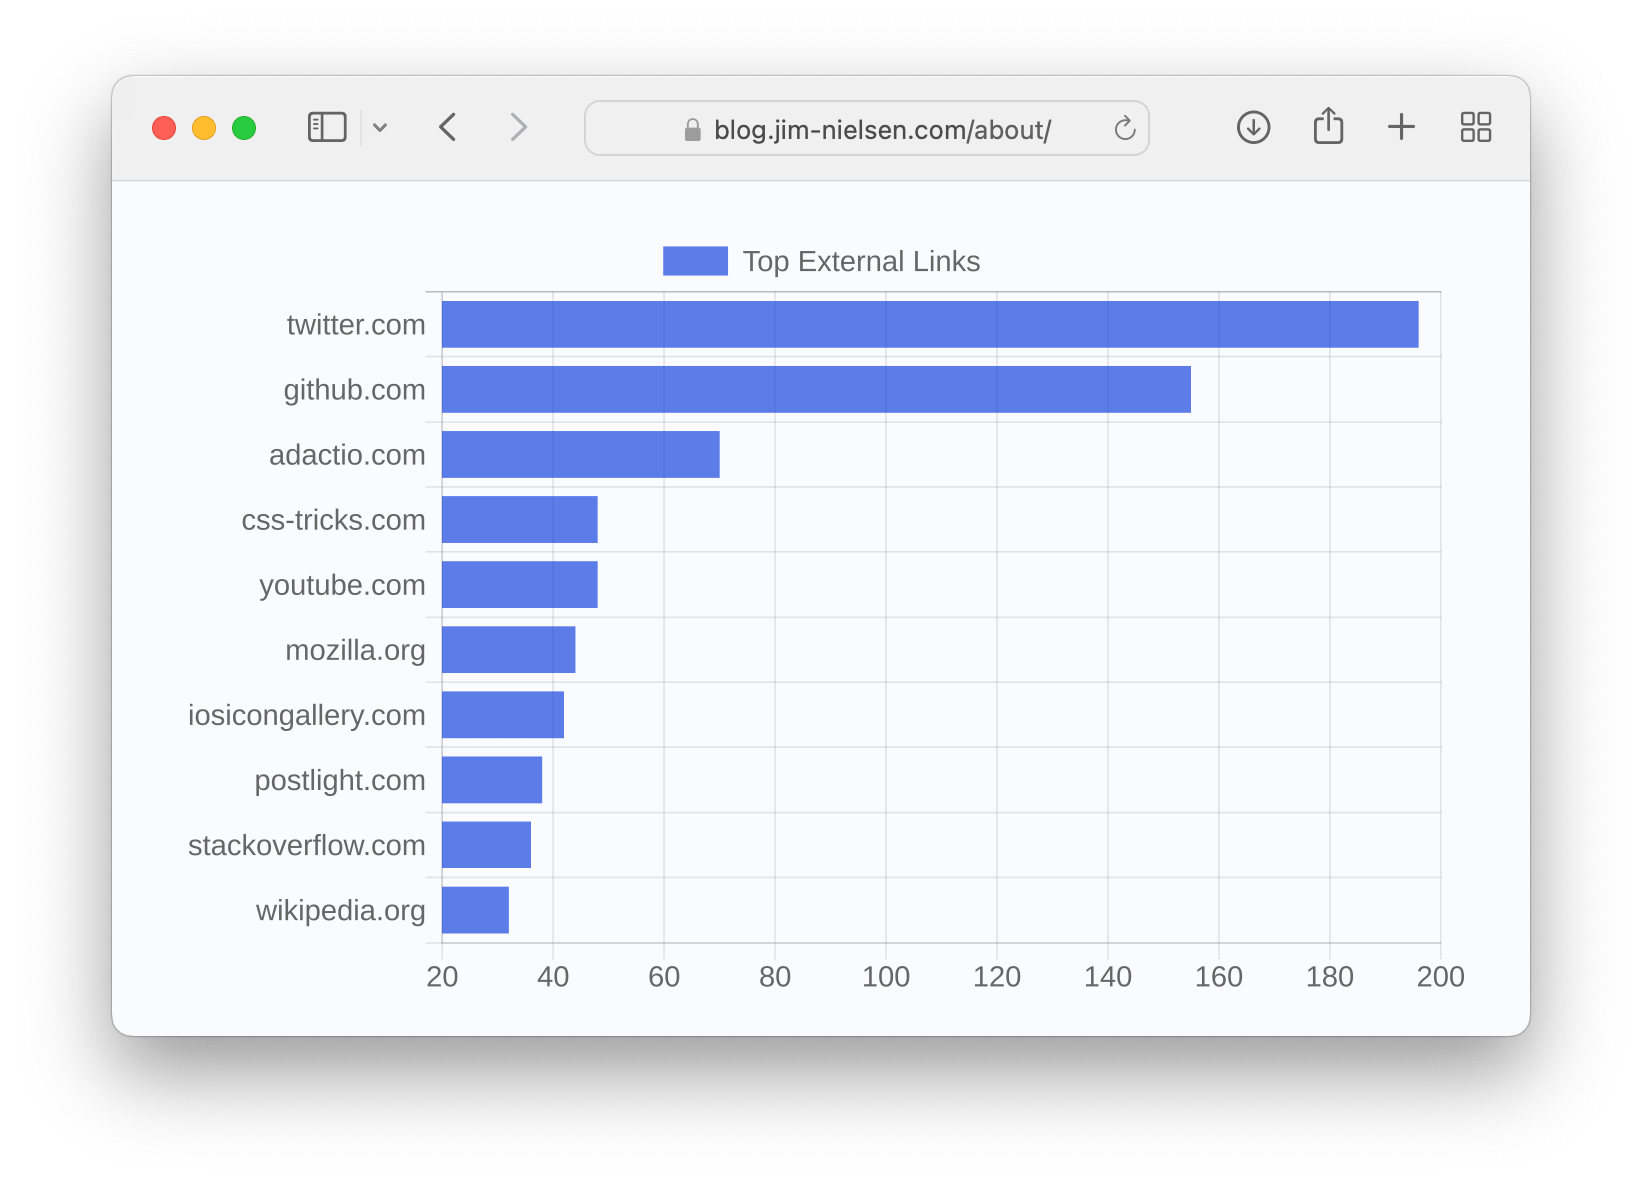Click the Top External Links legend label
Image resolution: width=1642 pixels, height=1184 pixels.
(861, 261)
